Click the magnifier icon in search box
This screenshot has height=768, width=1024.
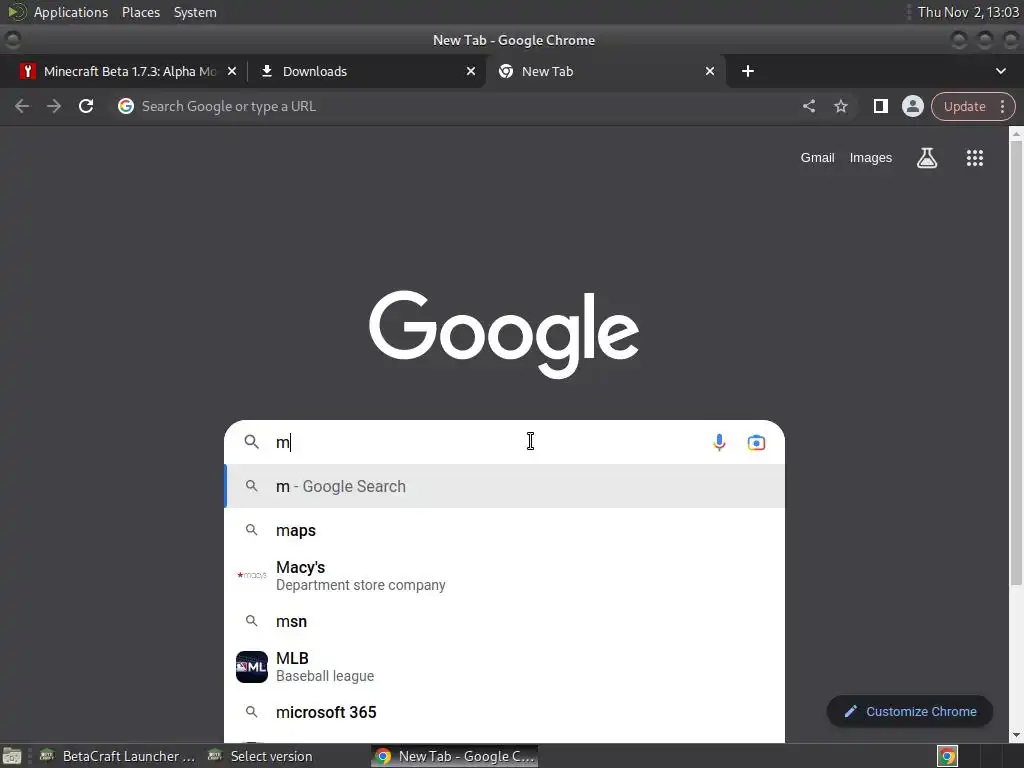click(251, 442)
